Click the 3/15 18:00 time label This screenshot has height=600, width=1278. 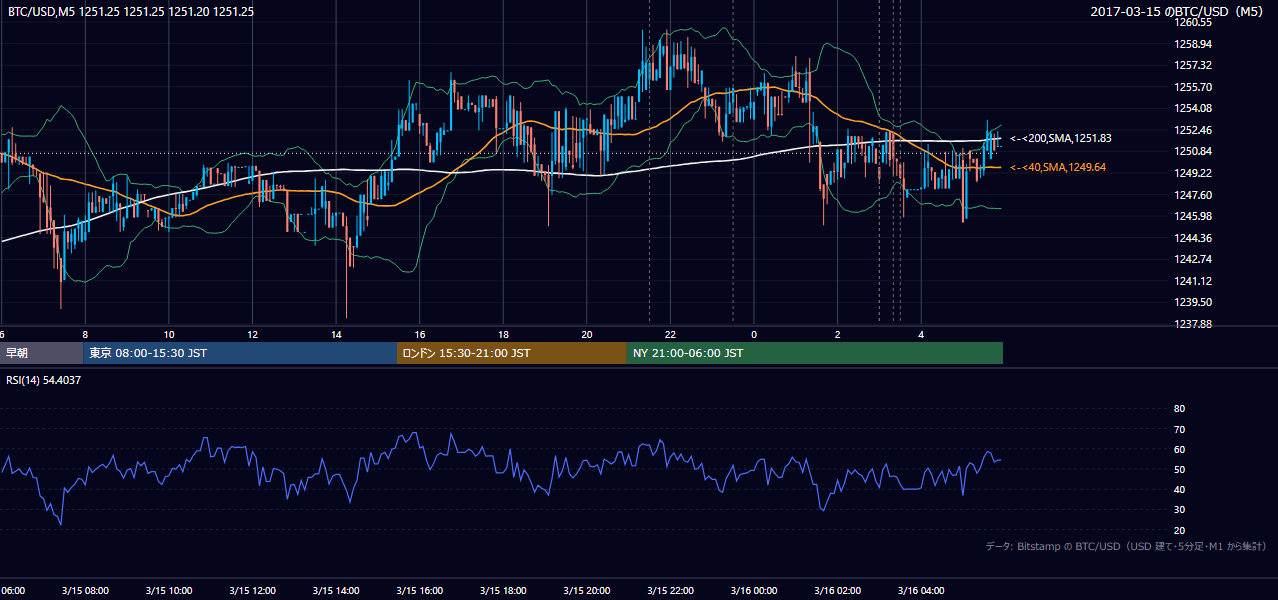pyautogui.click(x=503, y=591)
